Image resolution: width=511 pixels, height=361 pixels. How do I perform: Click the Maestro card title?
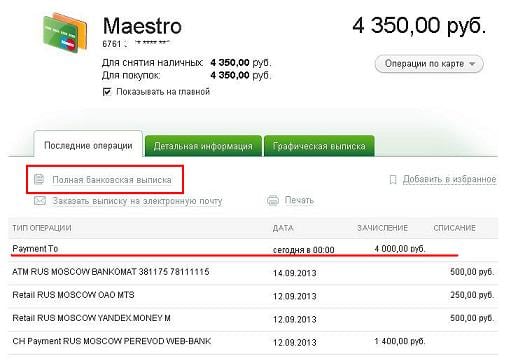142,26
